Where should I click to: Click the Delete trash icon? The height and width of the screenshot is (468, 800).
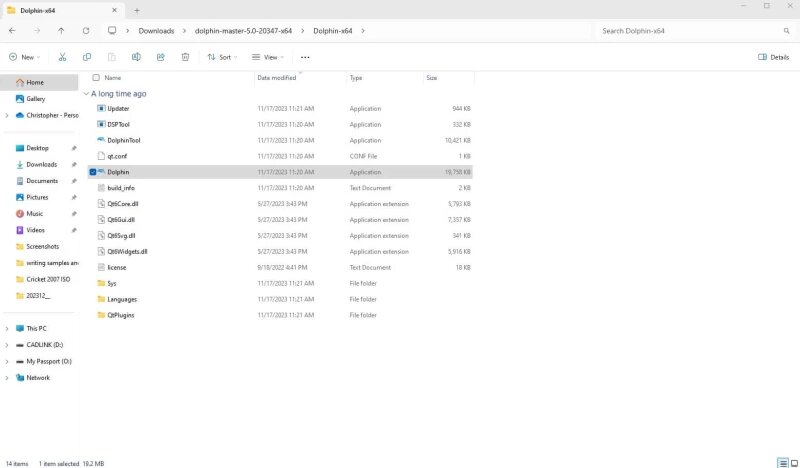tap(185, 57)
